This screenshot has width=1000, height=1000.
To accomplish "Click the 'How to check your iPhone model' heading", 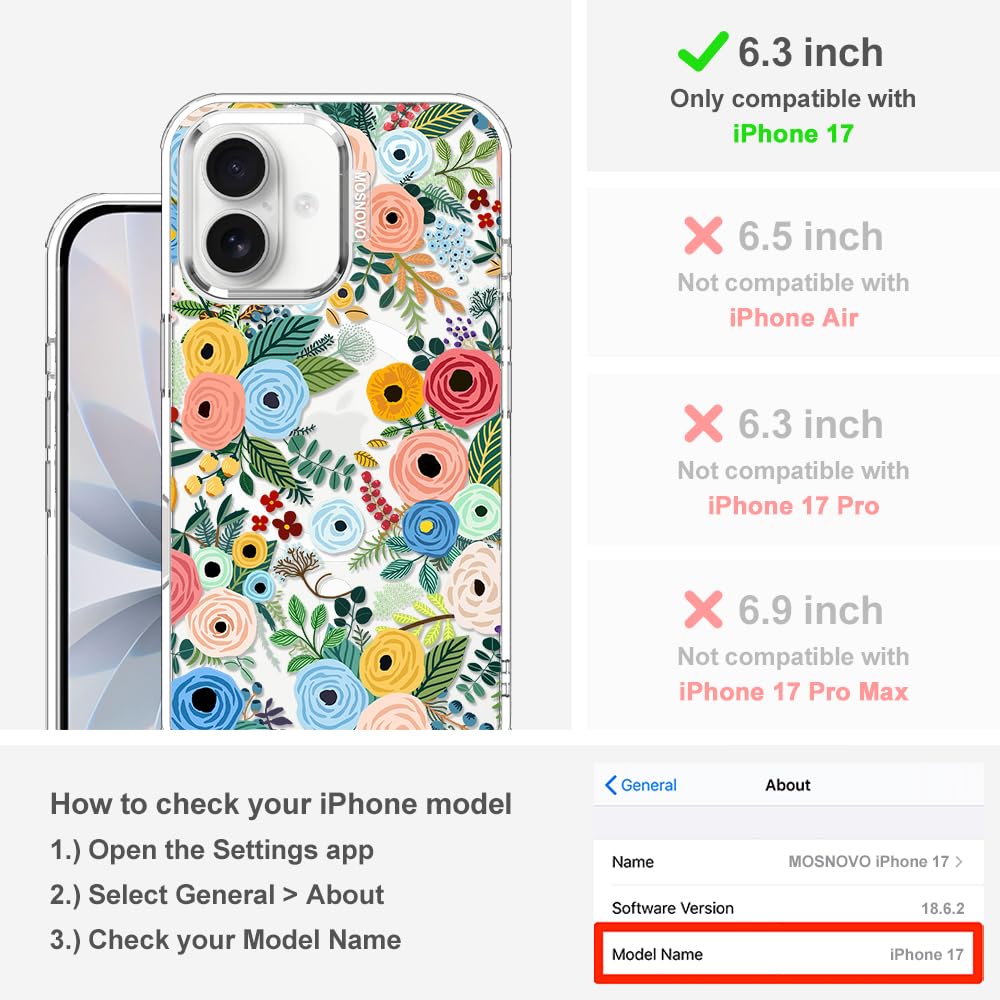I will [x=281, y=804].
